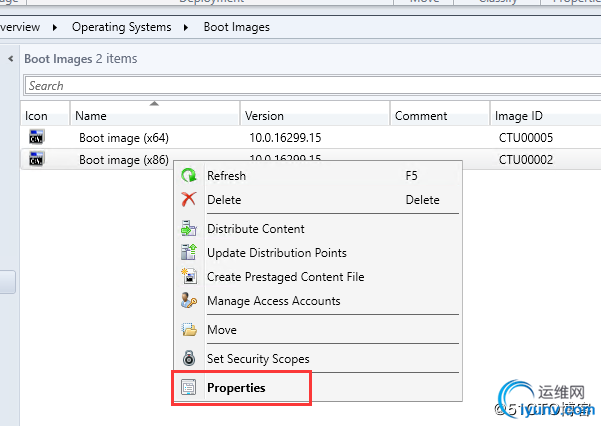Click the Update Distribution Points icon
The width and height of the screenshot is (601, 426).
[189, 253]
